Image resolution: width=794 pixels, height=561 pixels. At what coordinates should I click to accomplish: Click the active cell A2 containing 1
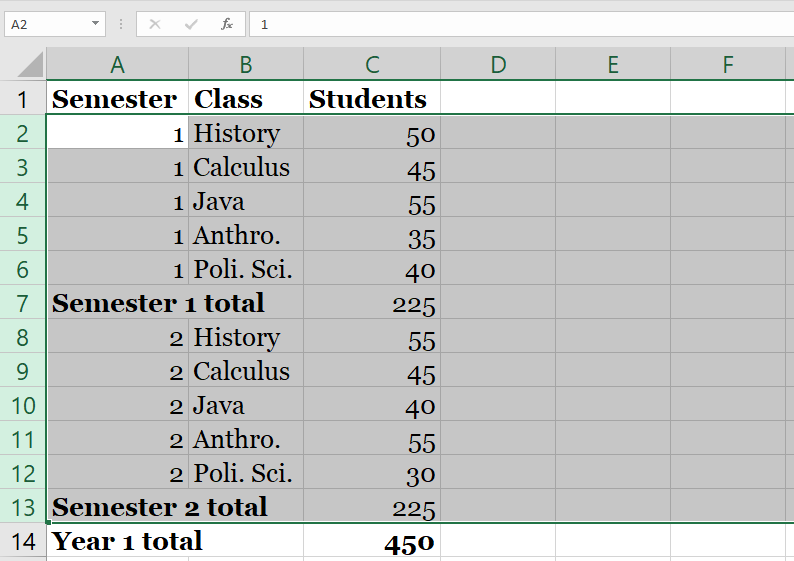pos(117,133)
